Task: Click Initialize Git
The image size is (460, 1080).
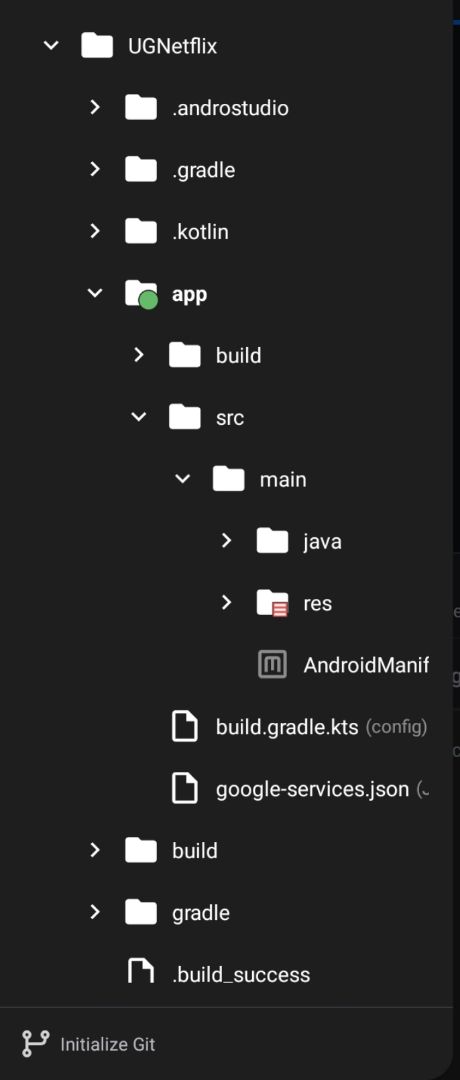Action: tap(108, 1044)
